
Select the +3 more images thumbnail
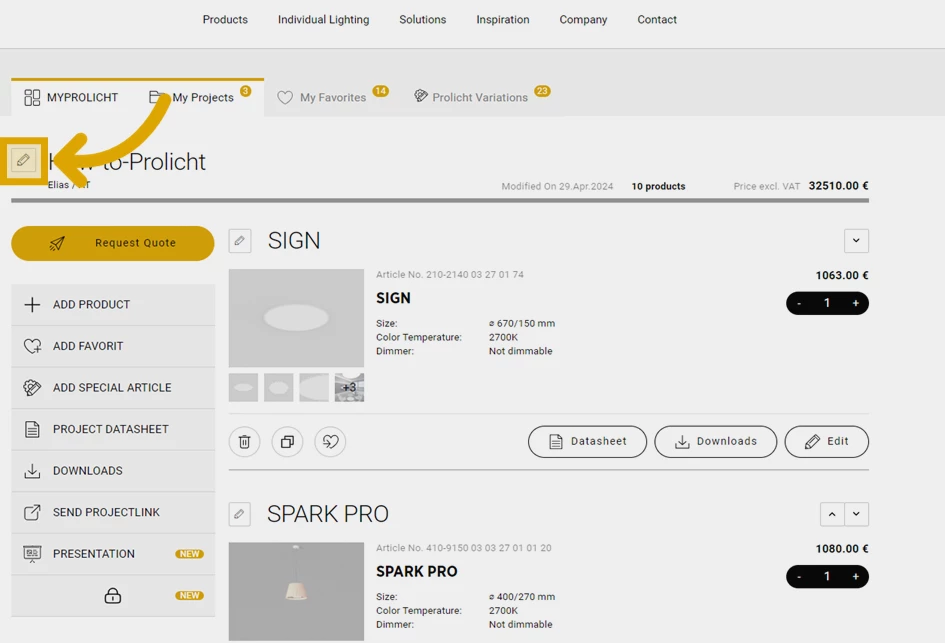pyautogui.click(x=349, y=388)
